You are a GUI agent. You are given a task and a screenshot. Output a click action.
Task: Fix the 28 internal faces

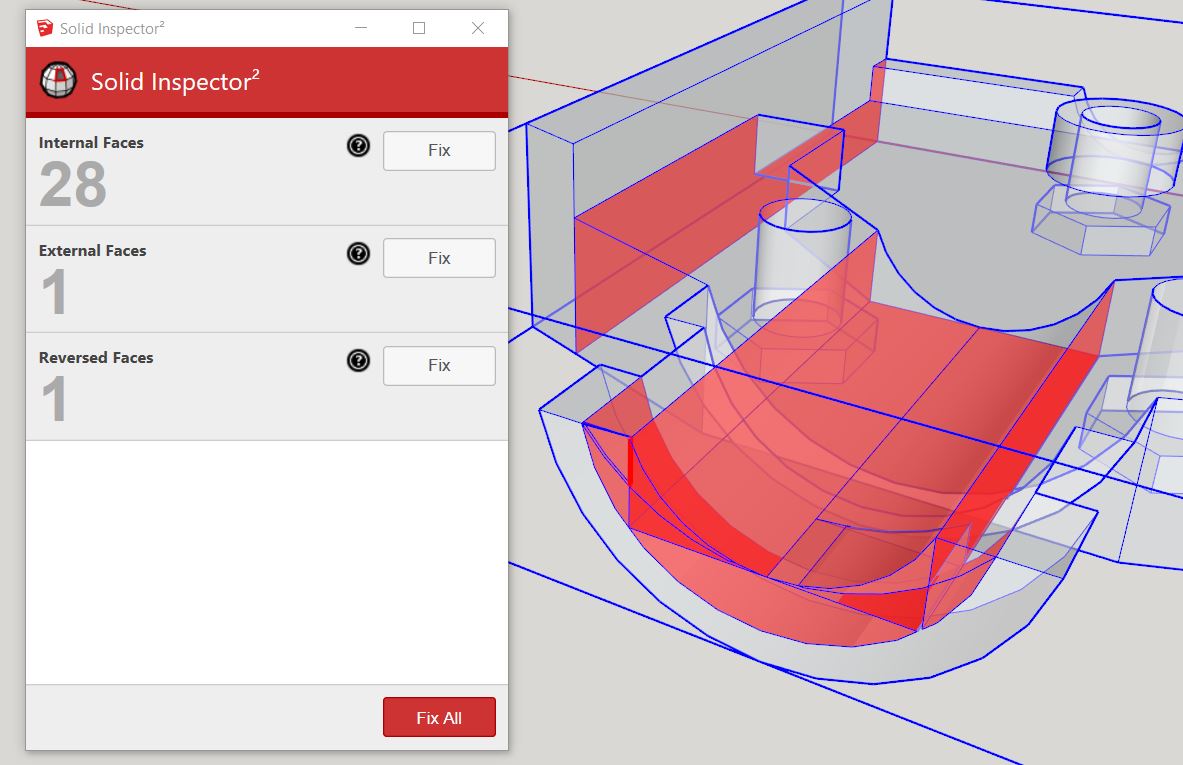[439, 151]
